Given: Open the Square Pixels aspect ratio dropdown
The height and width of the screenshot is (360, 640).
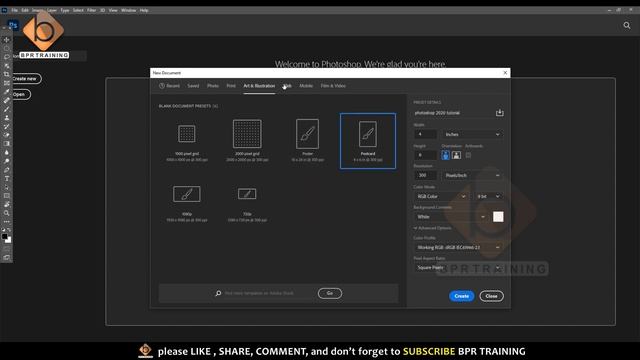Looking at the screenshot, I should click(458, 268).
